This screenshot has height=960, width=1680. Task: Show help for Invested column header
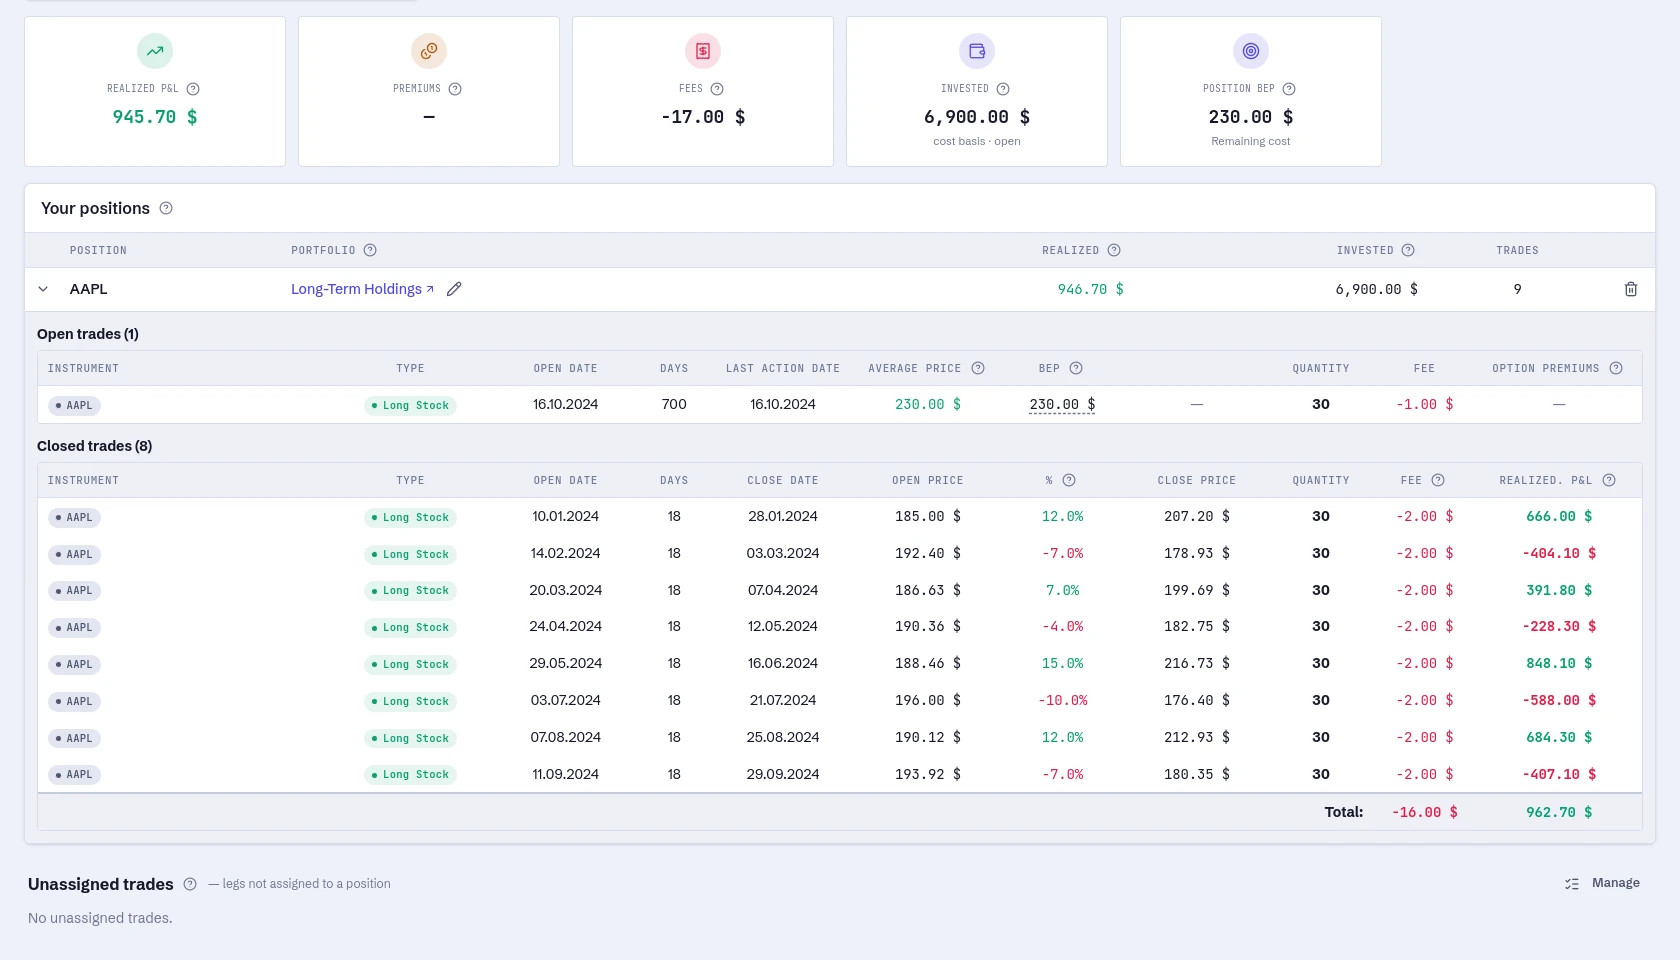pos(1408,250)
